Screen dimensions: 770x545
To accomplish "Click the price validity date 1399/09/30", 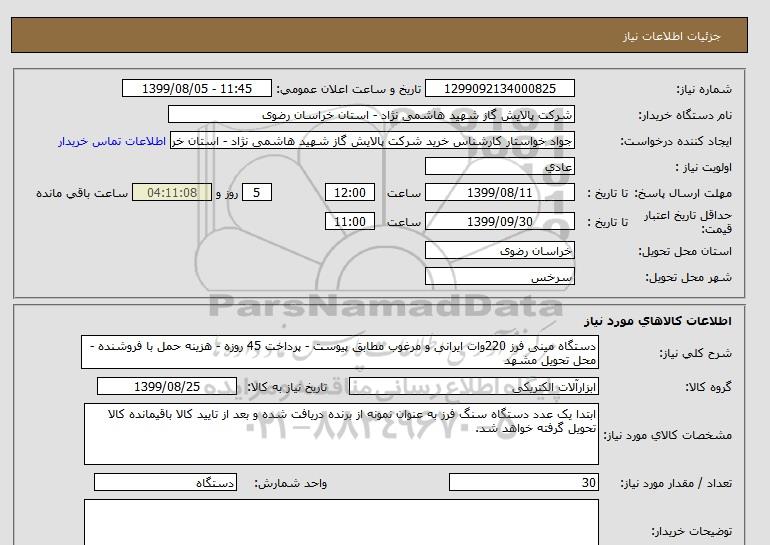I will click(x=500, y=221).
